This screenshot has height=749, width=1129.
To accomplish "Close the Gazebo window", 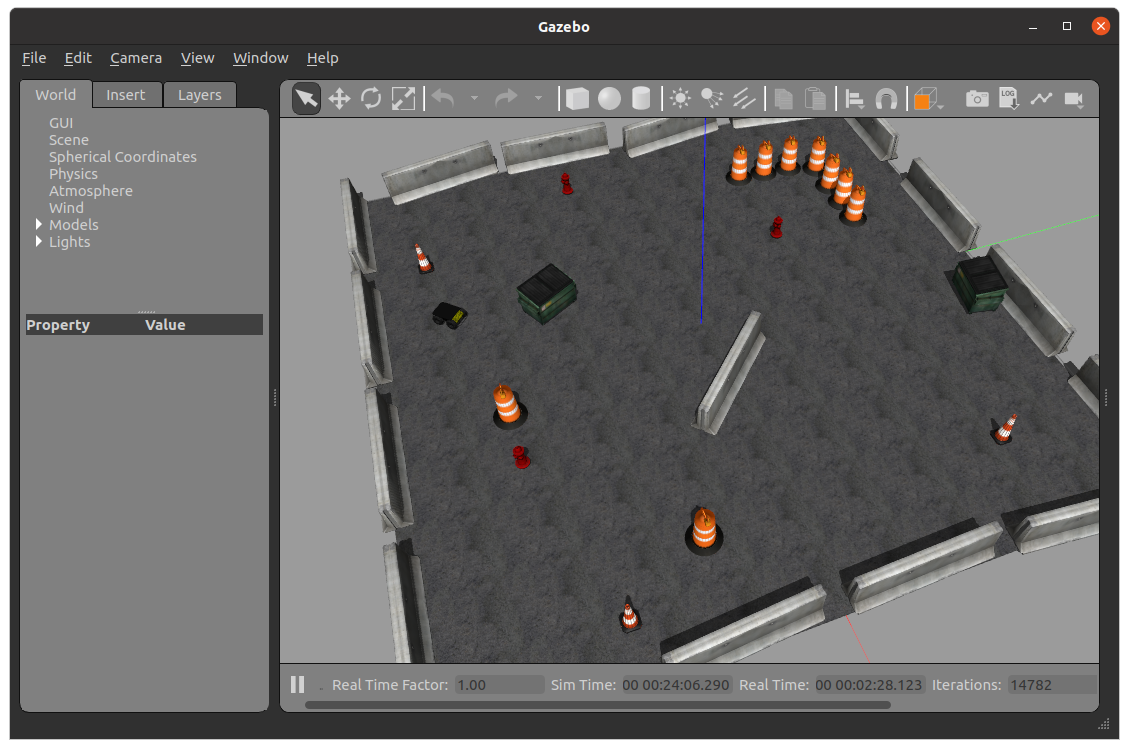I will coord(1101,27).
